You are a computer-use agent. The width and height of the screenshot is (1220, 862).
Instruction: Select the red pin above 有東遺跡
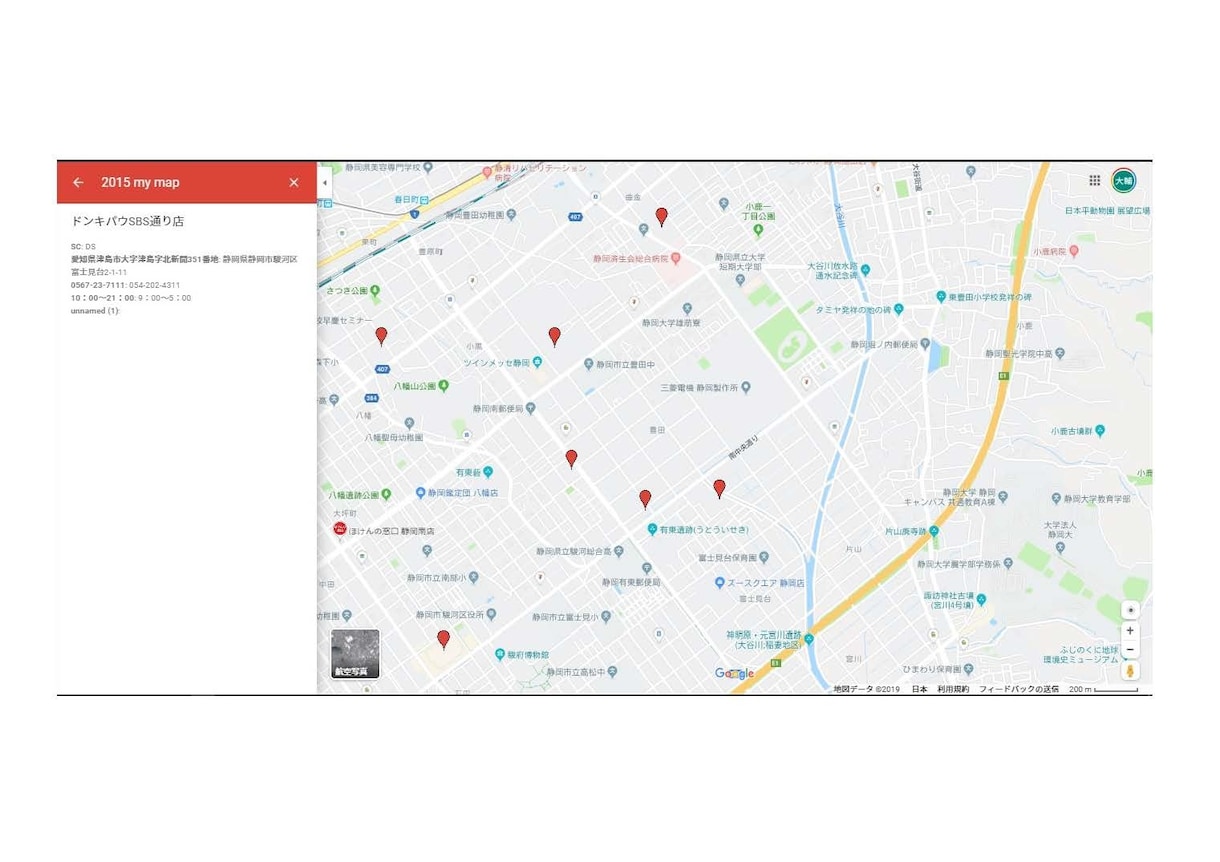645,498
